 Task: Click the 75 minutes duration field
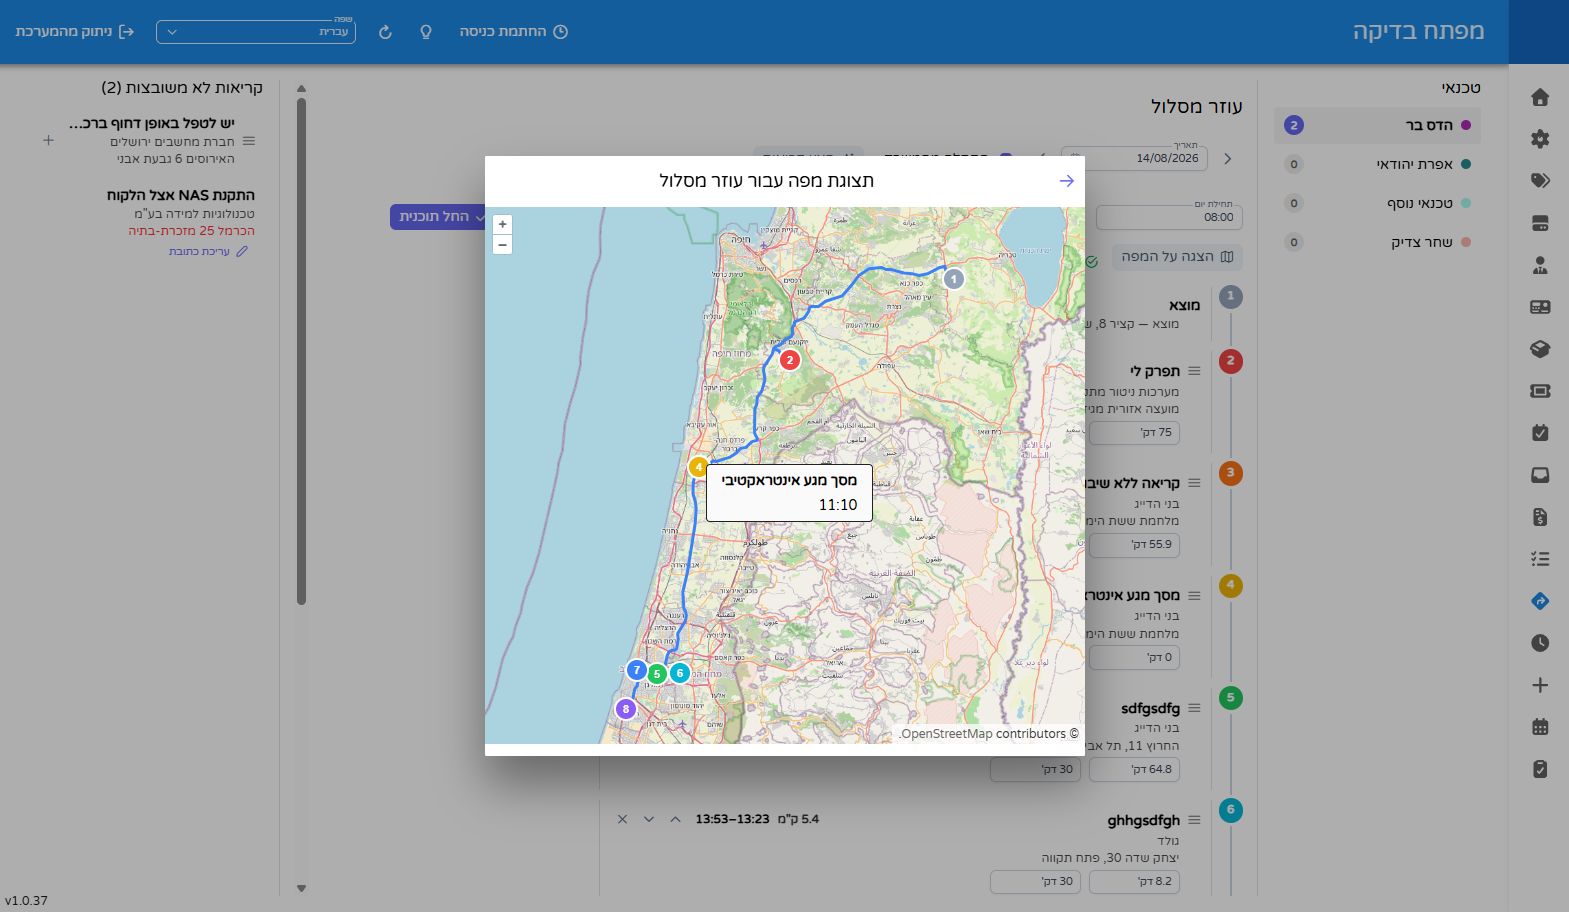tap(1134, 433)
